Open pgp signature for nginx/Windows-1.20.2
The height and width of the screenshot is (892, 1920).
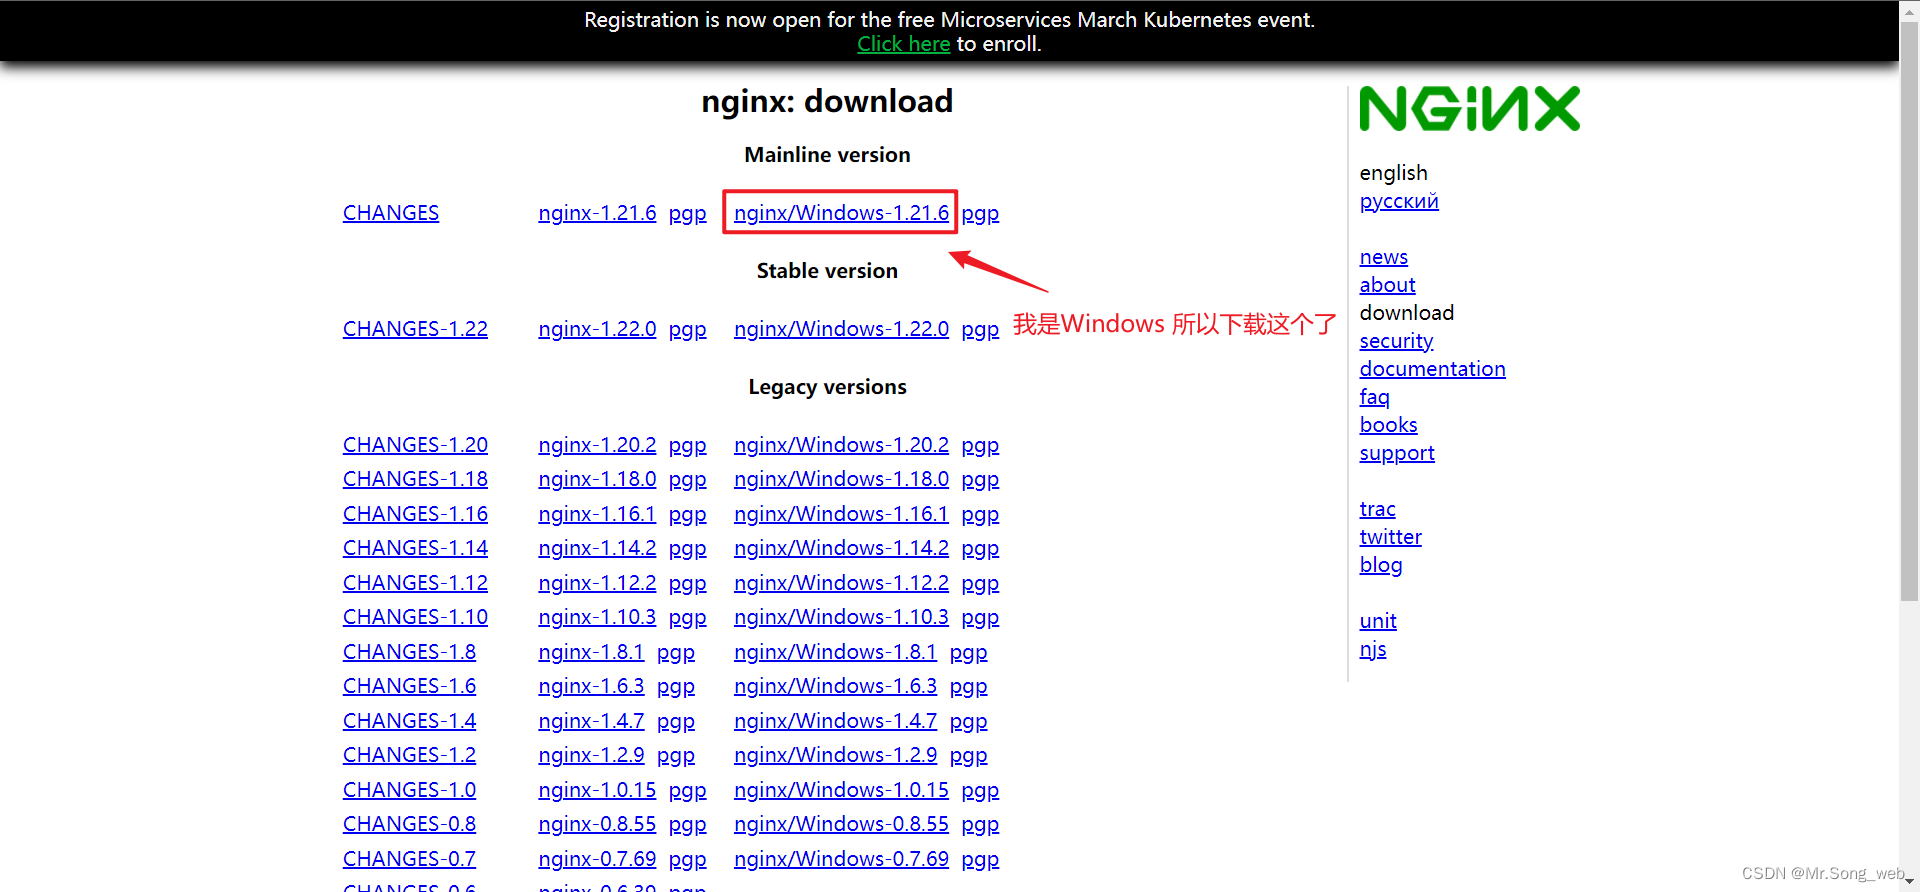[980, 445]
